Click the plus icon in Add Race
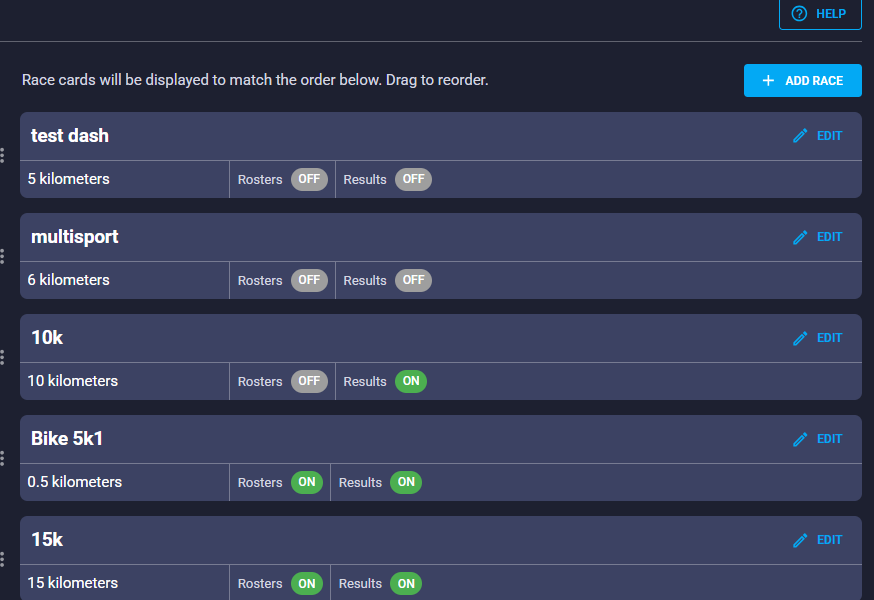874x600 pixels. pyautogui.click(x=768, y=80)
